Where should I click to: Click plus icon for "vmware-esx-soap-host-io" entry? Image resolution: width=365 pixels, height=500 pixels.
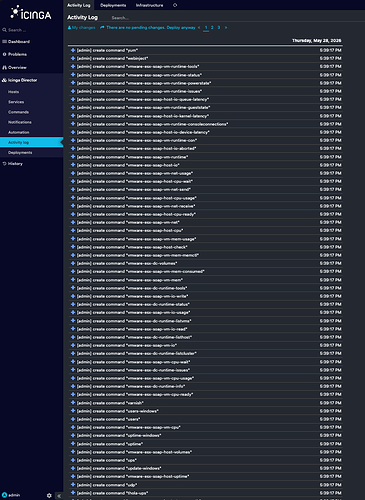pos(73,165)
